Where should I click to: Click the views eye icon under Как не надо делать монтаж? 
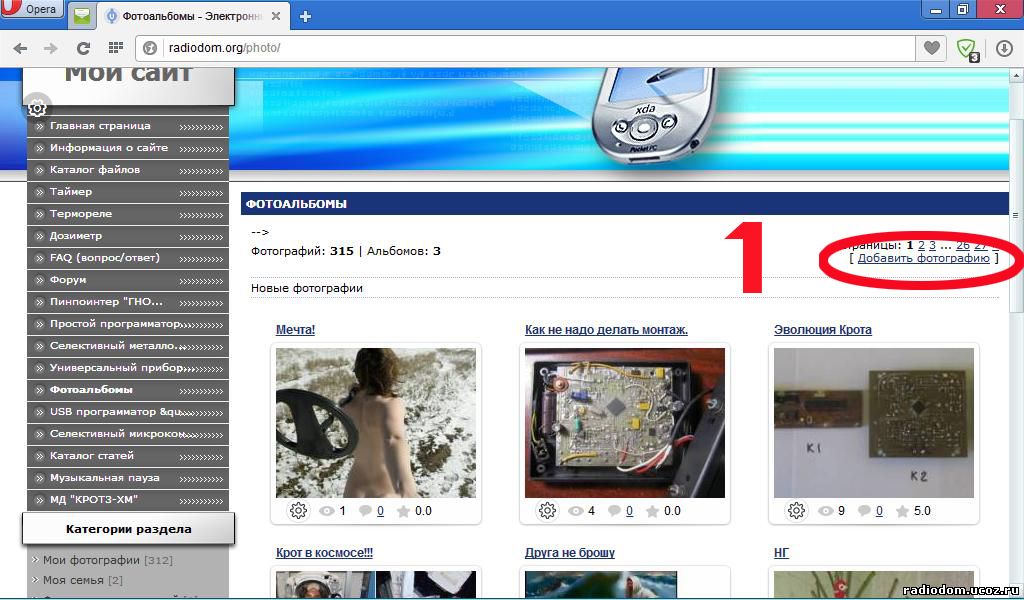tap(576, 511)
